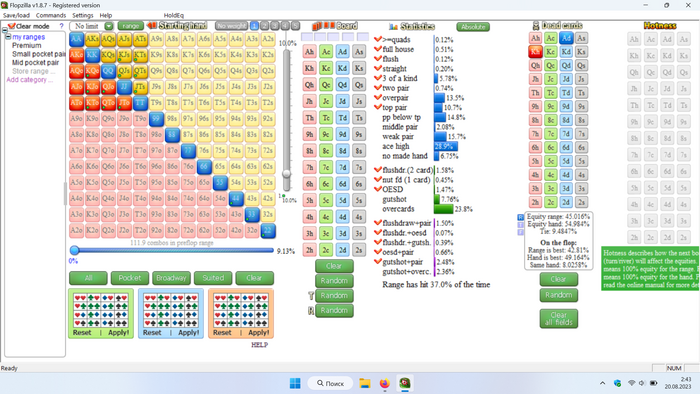Select Jc in the Board card grid
The height and width of the screenshot is (394, 700).
[326, 101]
